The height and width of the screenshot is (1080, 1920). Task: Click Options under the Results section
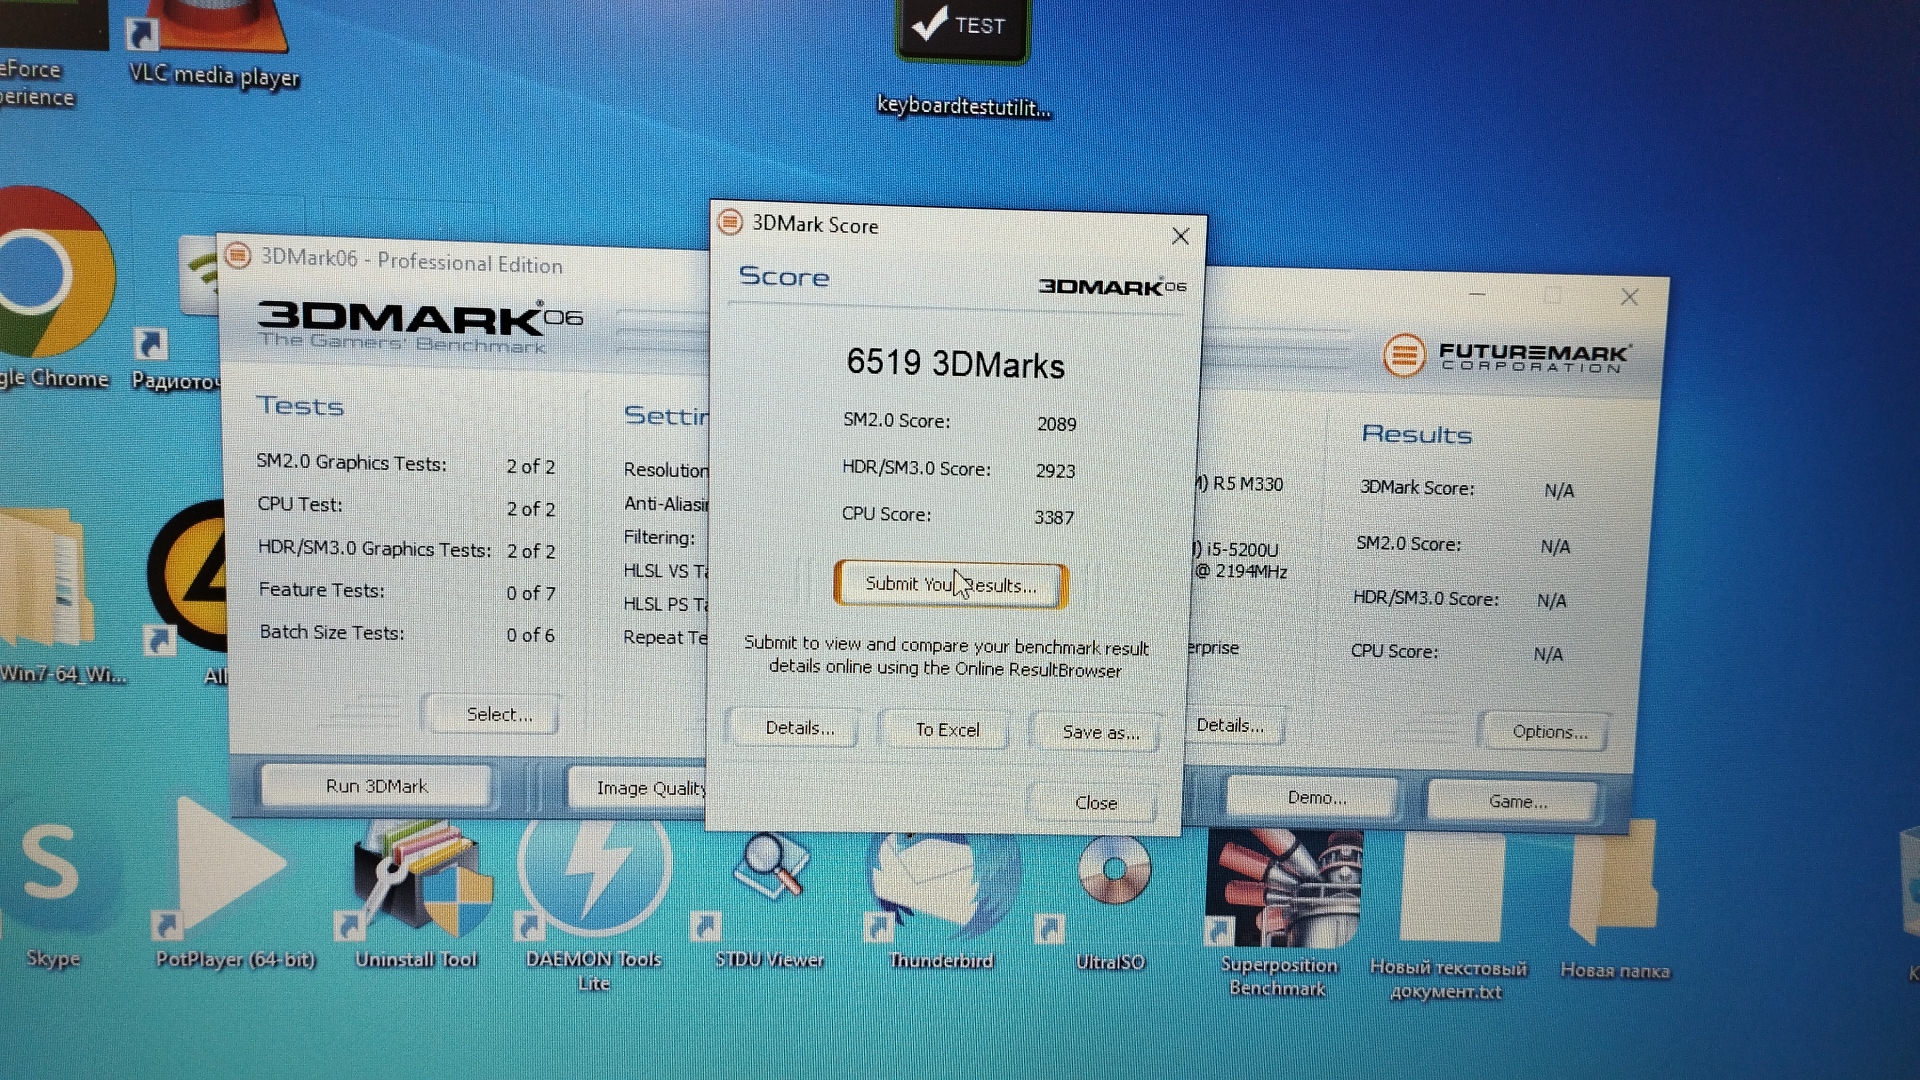point(1548,732)
